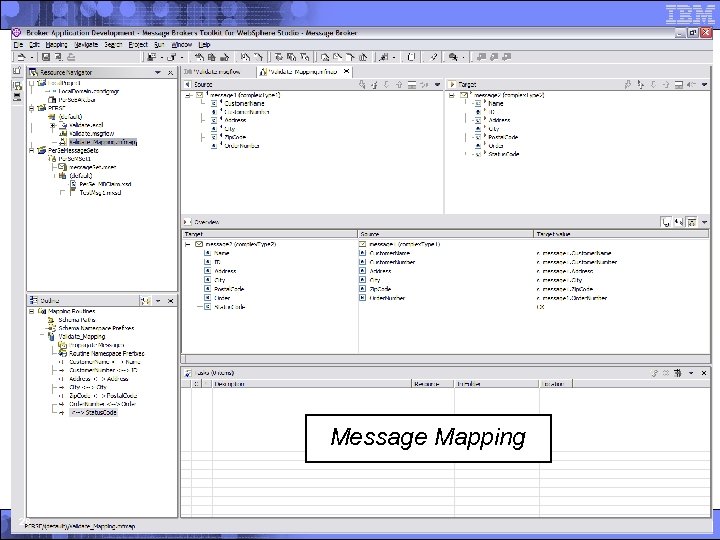The height and width of the screenshot is (540, 720).
Task: Click the Print toolbar icon
Action: point(72,57)
